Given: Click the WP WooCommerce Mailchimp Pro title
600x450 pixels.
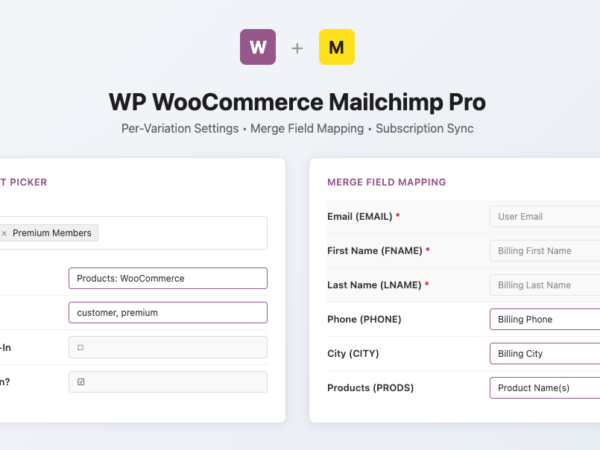Looking at the screenshot, I should click(x=298, y=103).
